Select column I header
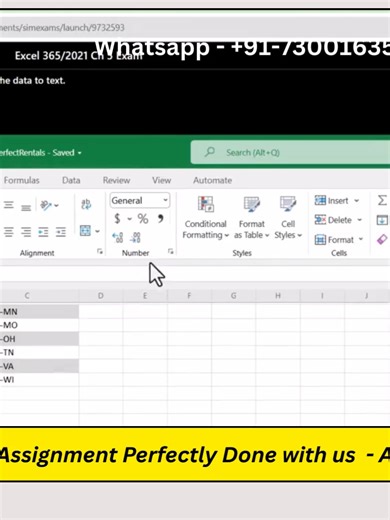 (322, 296)
